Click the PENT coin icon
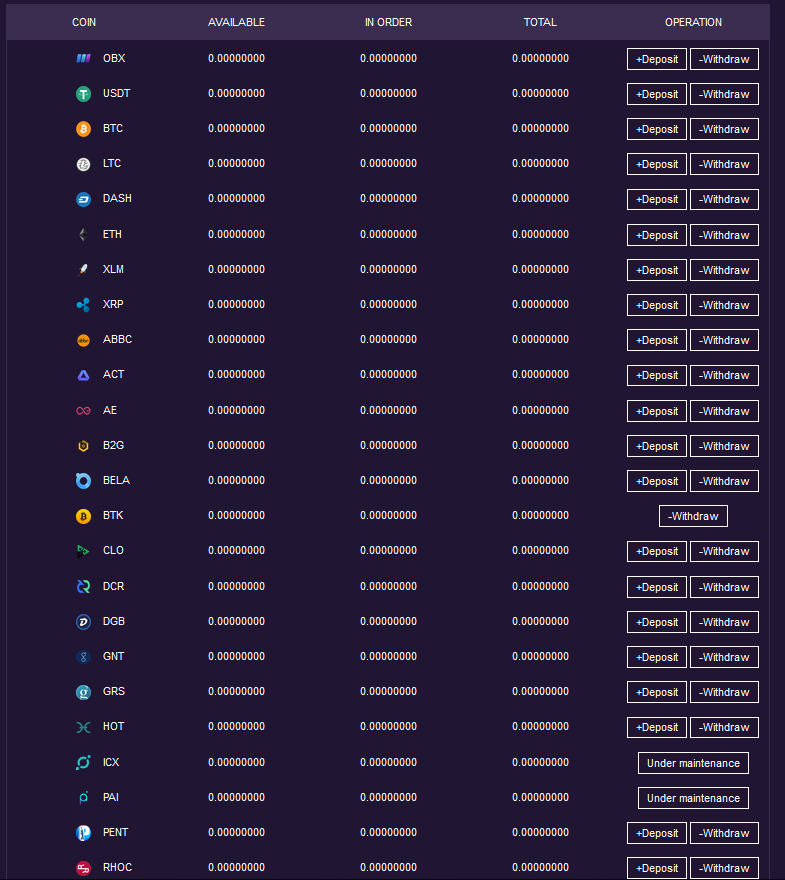This screenshot has height=880, width=785. (84, 833)
